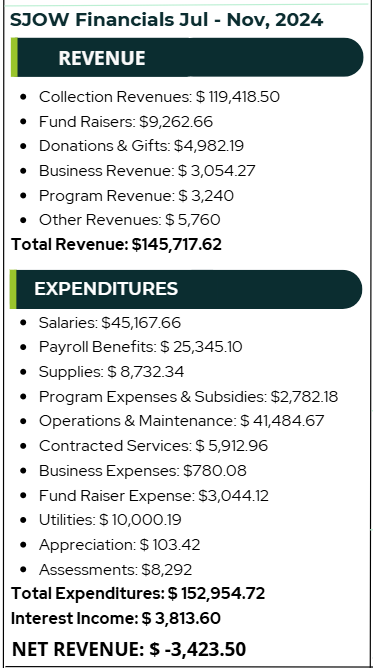Click the Other Revenues line item
This screenshot has height=668, width=373.
pyautogui.click(x=129, y=220)
